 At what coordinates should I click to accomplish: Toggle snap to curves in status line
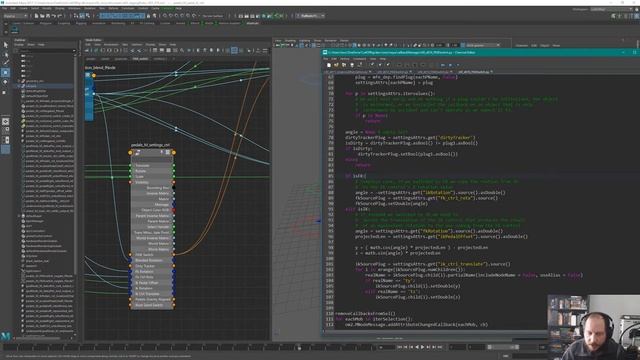click(x=171, y=16)
